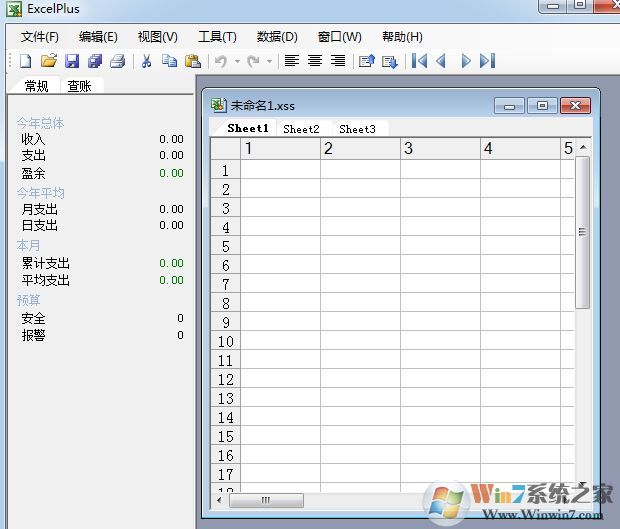Align text center

pyautogui.click(x=315, y=61)
